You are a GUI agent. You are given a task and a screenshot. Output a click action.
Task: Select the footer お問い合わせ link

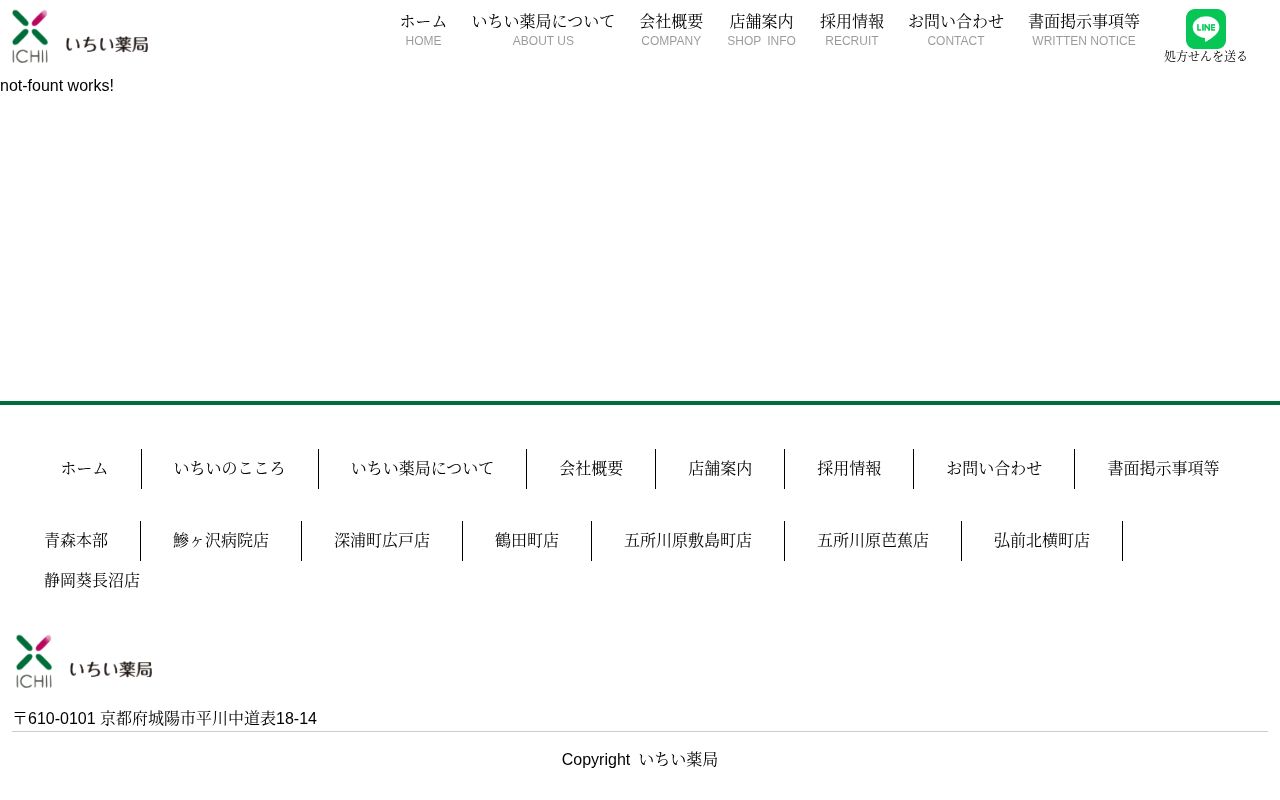click(x=994, y=469)
